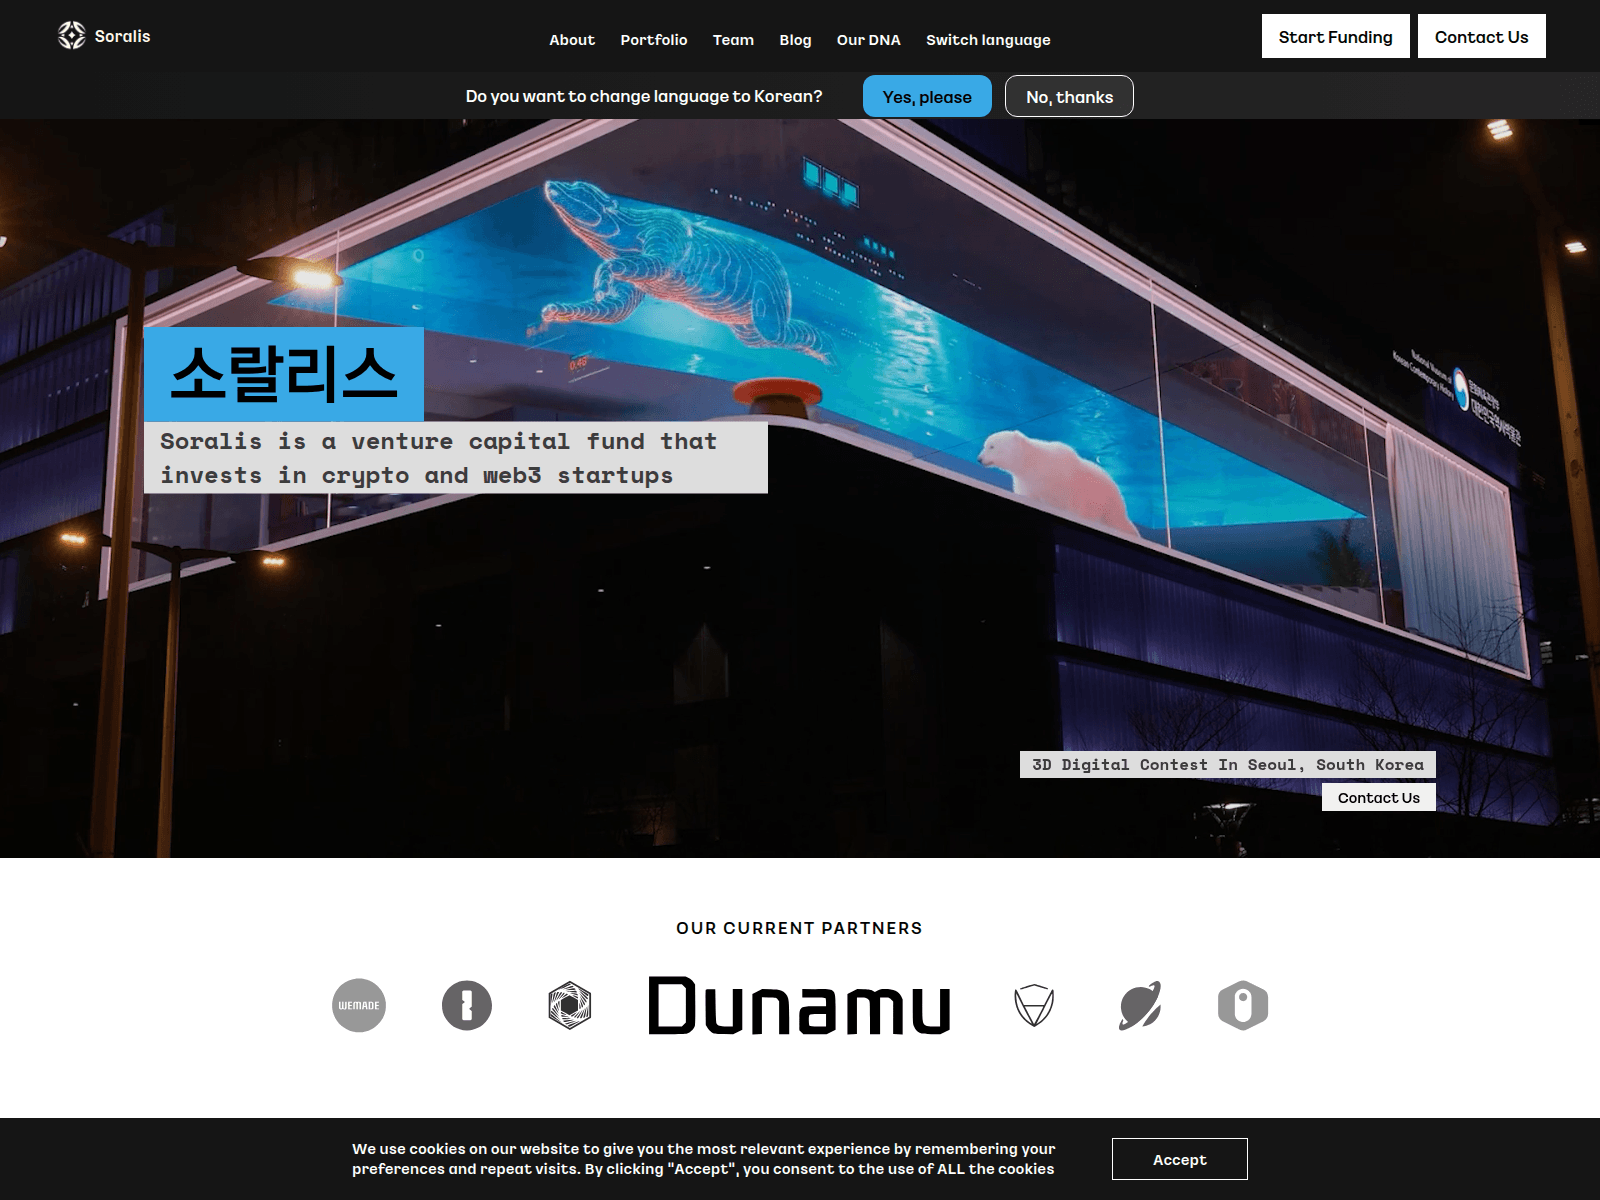Open the Blog link in navigation
The image size is (1600, 1200).
(x=795, y=40)
